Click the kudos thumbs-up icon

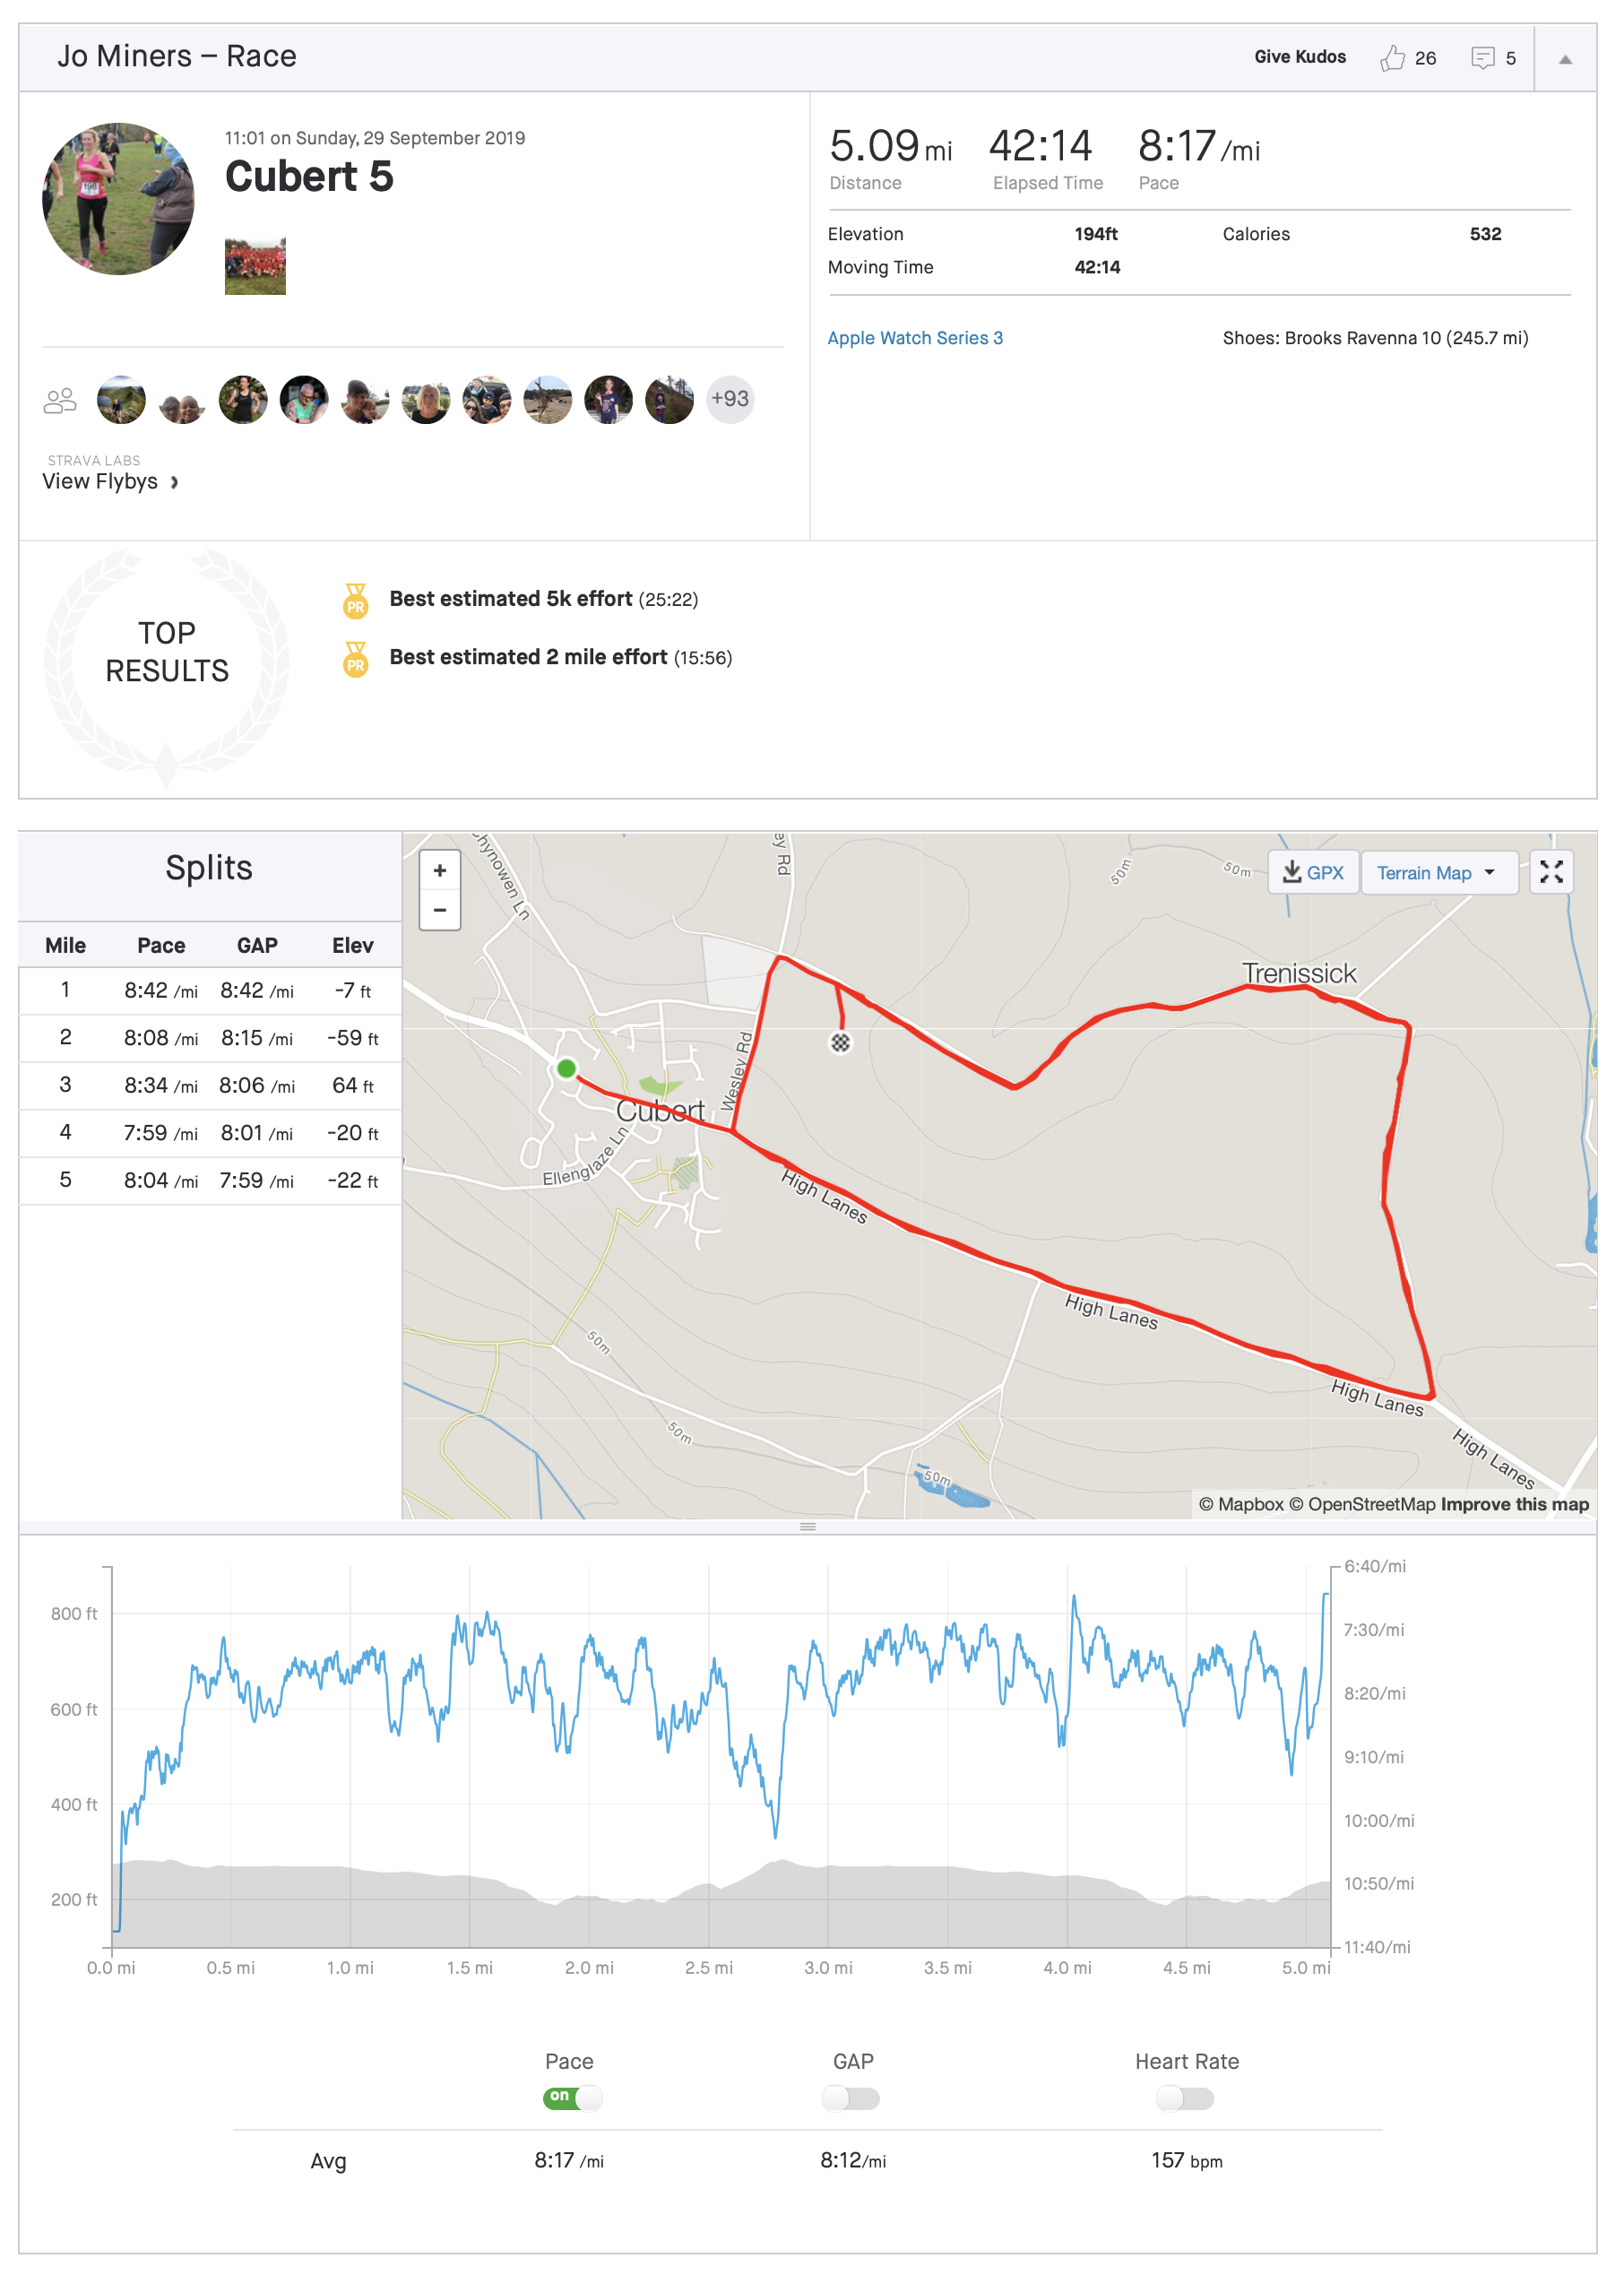1391,58
